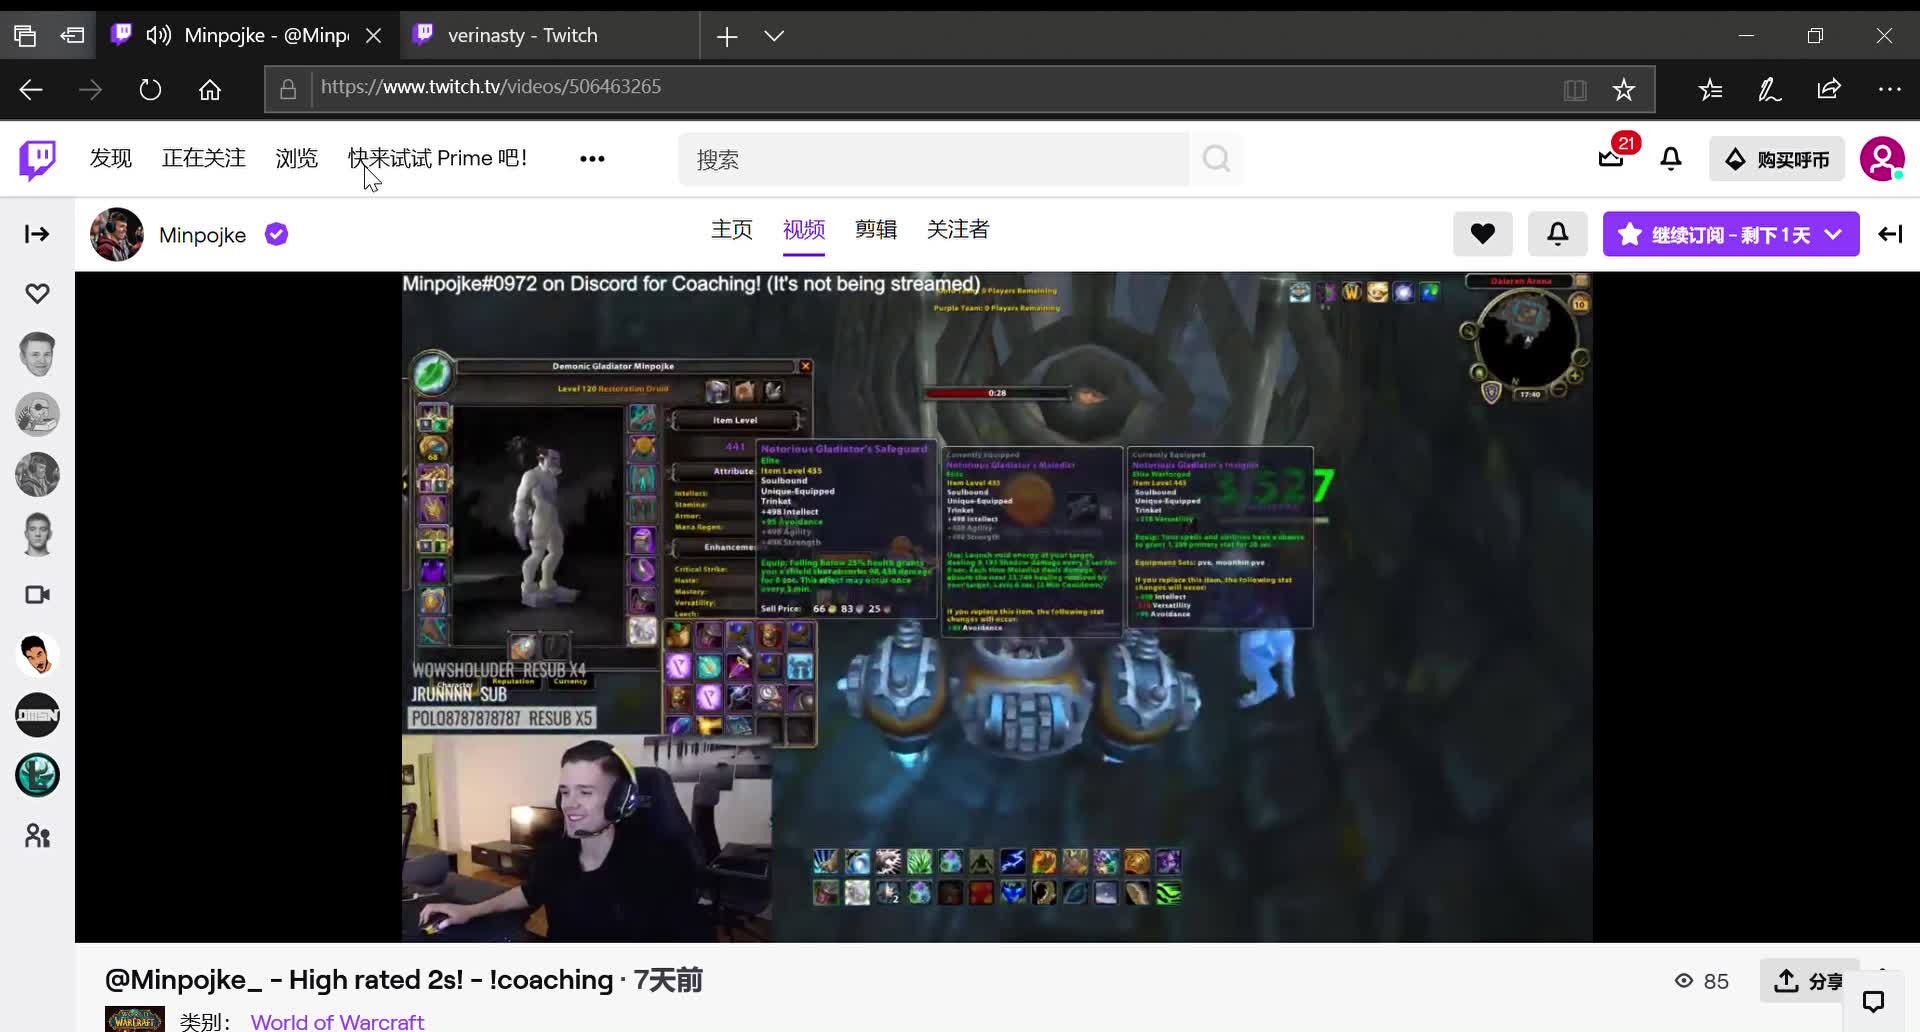Close the Minpojke browser tab

click(x=374, y=36)
